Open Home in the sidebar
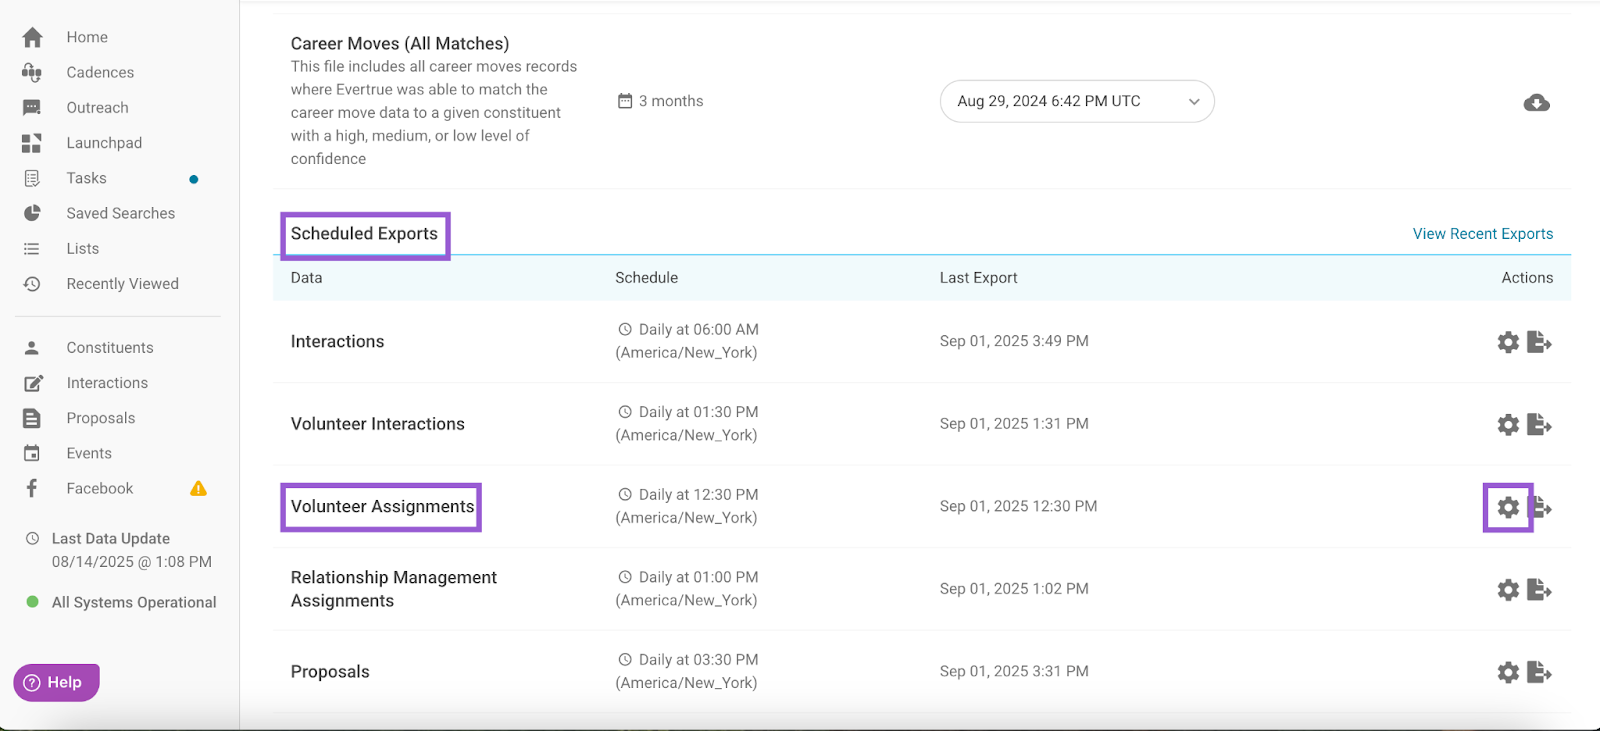 [87, 37]
